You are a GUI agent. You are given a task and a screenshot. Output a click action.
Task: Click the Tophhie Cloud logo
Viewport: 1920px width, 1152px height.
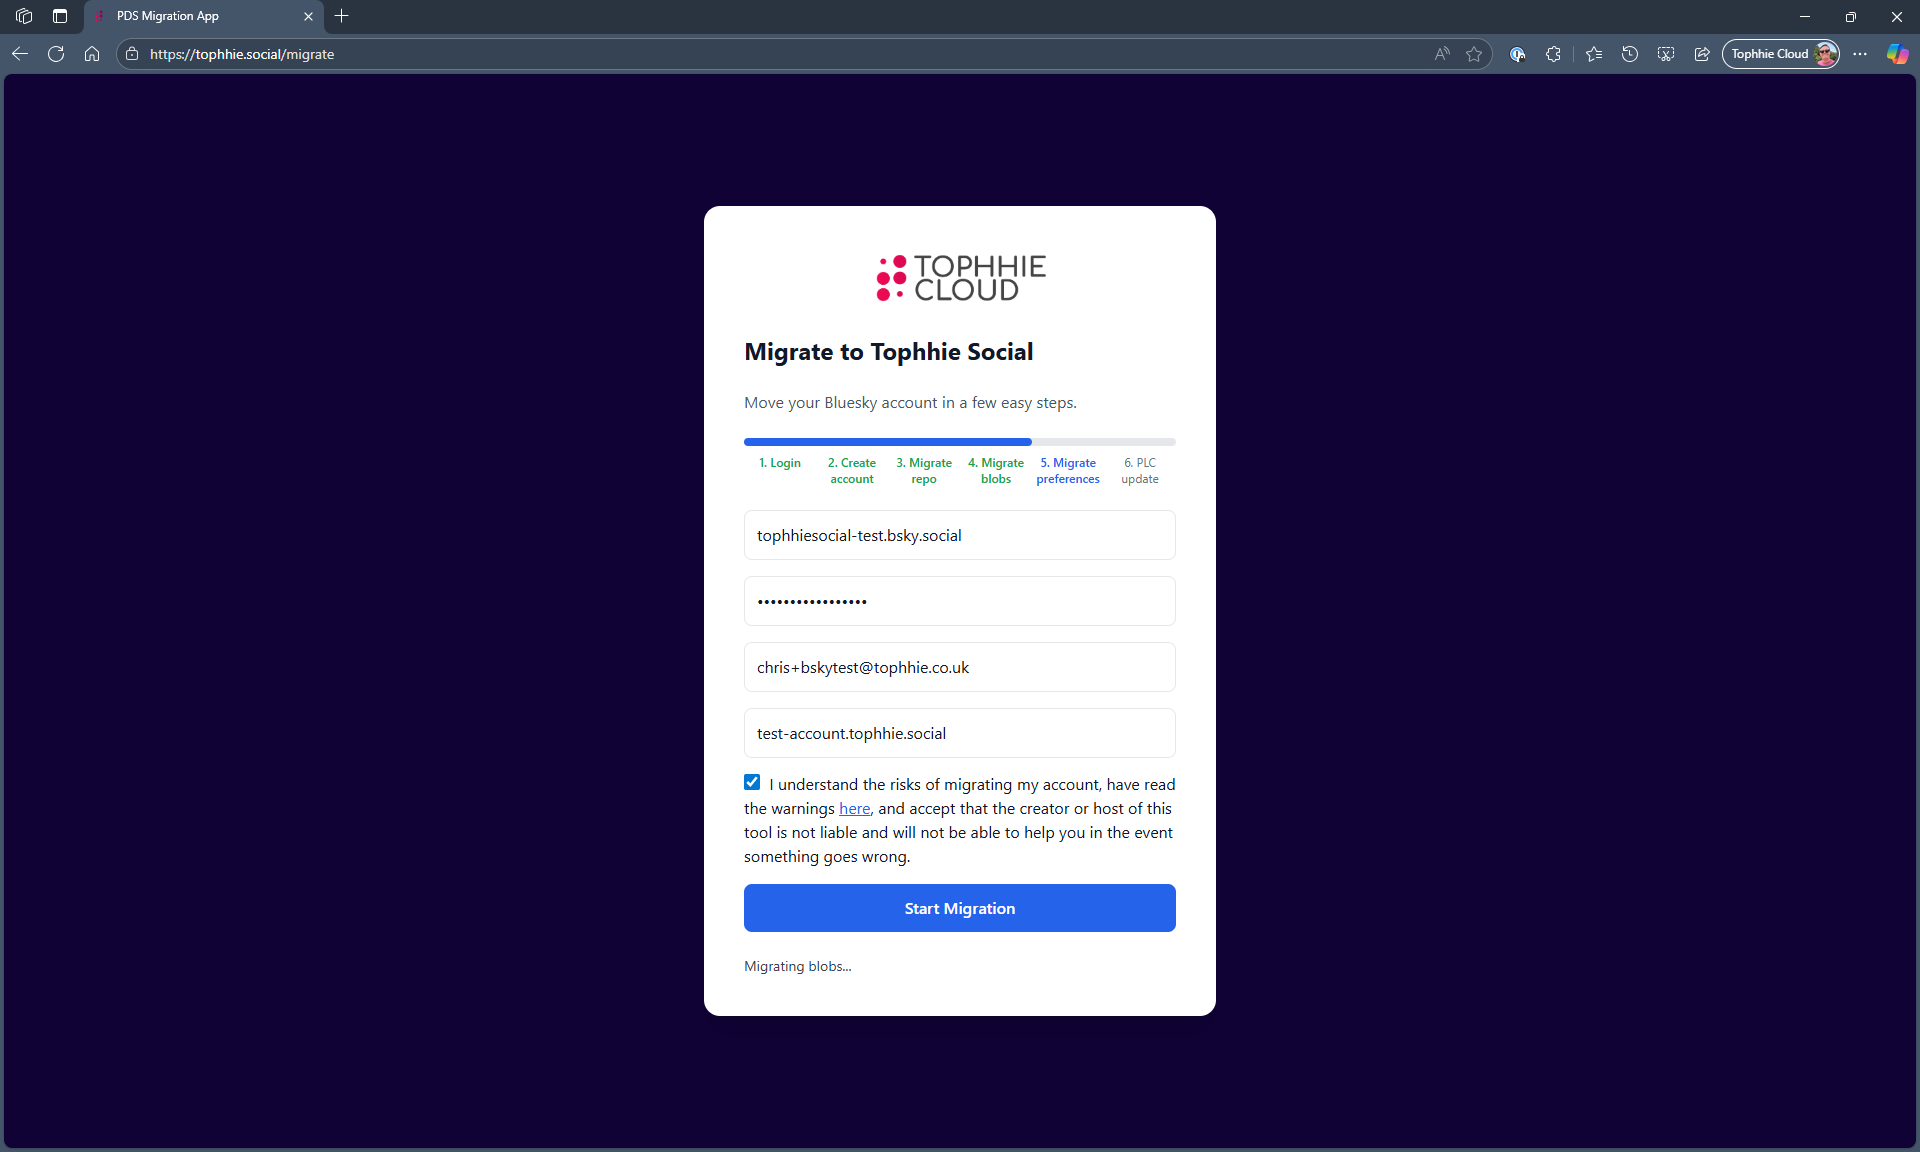point(960,277)
